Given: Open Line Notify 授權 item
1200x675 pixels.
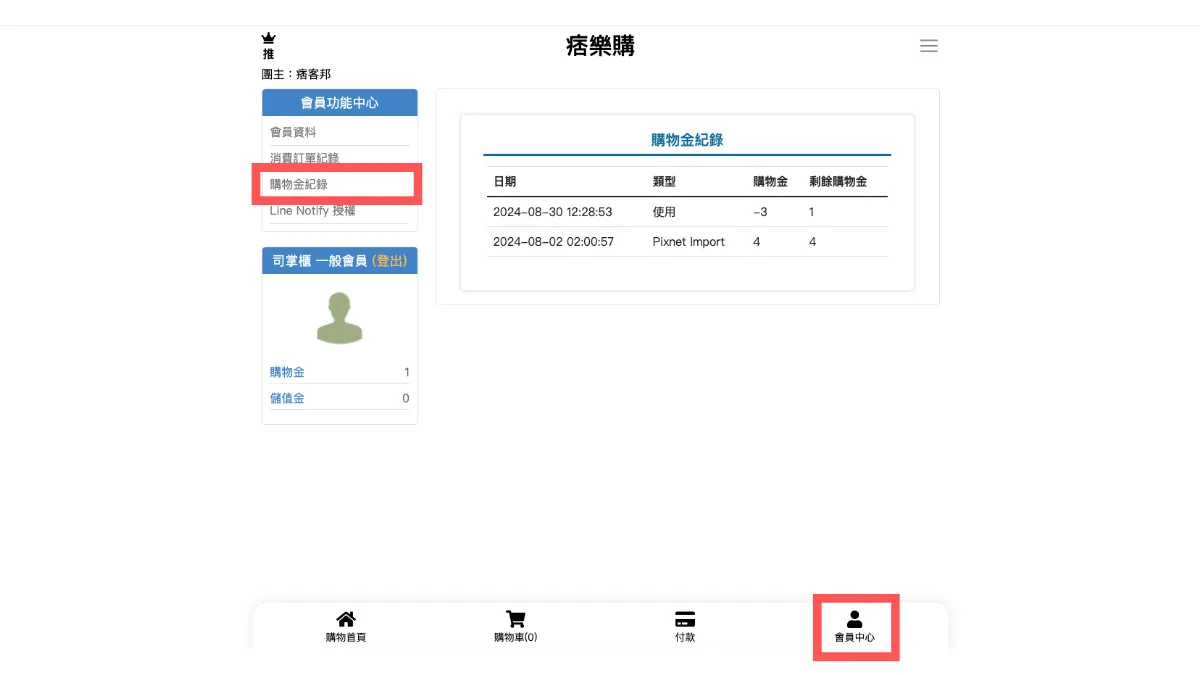Looking at the screenshot, I should click(x=313, y=210).
